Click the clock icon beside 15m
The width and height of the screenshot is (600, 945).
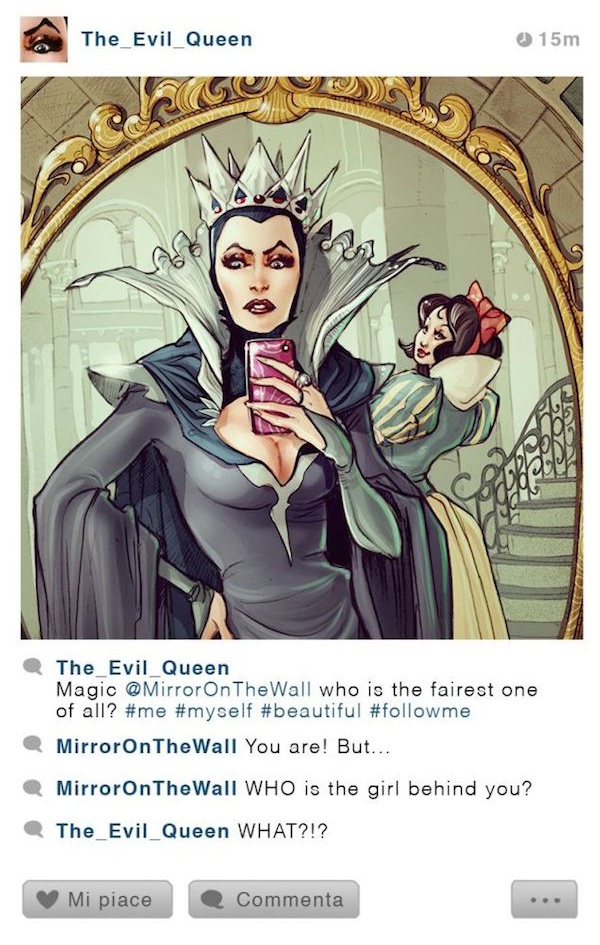click(x=524, y=39)
